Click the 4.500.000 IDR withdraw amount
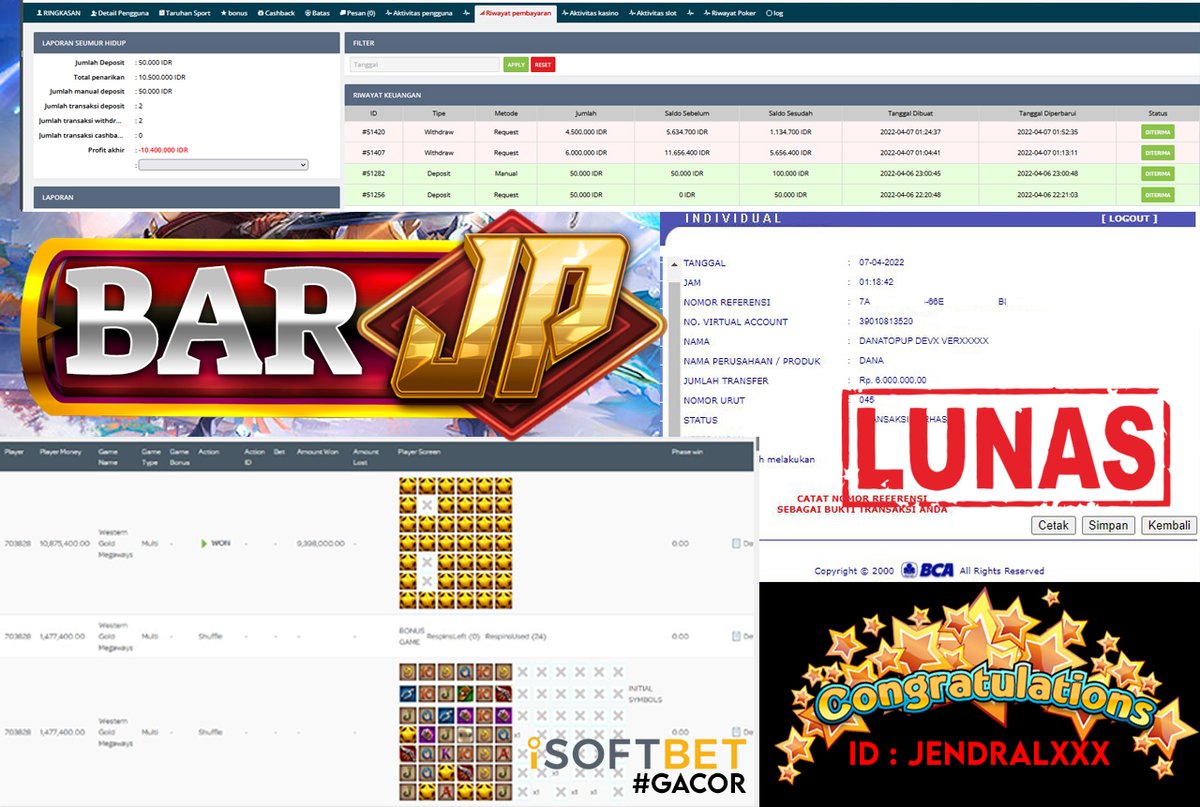This screenshot has width=1200, height=807. [586, 131]
